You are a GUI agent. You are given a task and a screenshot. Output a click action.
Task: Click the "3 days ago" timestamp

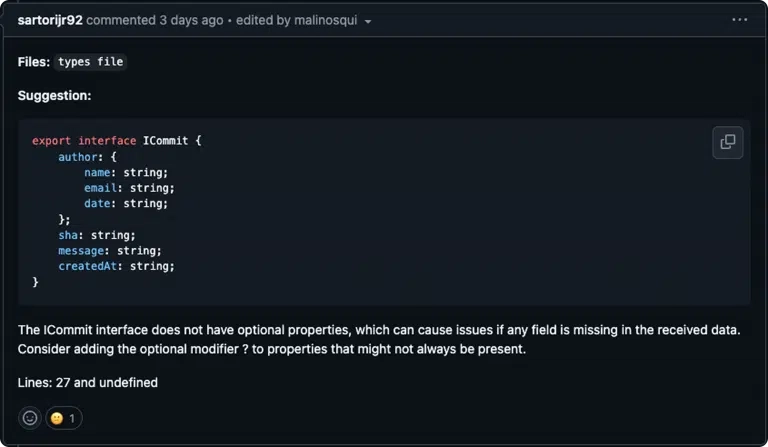(191, 20)
